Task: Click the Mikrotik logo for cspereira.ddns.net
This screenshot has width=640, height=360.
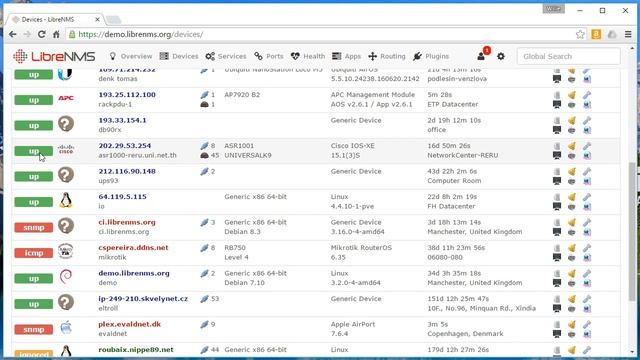Action: [65, 251]
